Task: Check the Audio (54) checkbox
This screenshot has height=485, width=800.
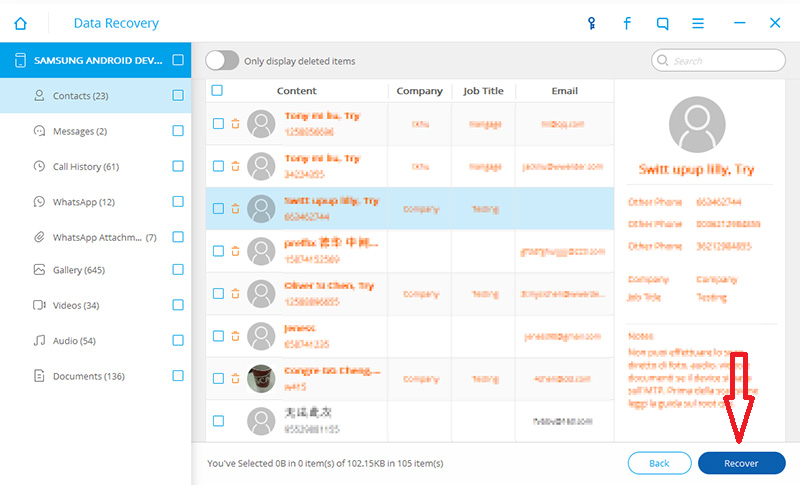Action: point(178,341)
